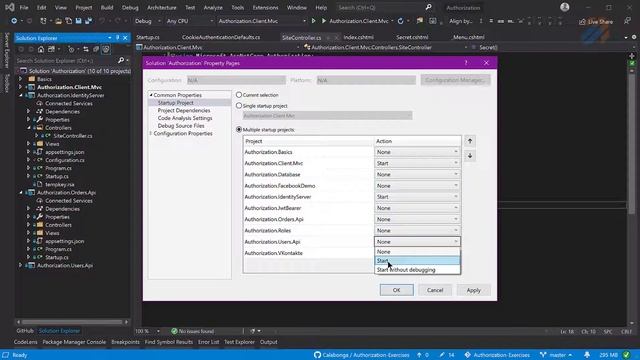Open the Extensions menu
The image size is (640, 360).
point(265,7)
